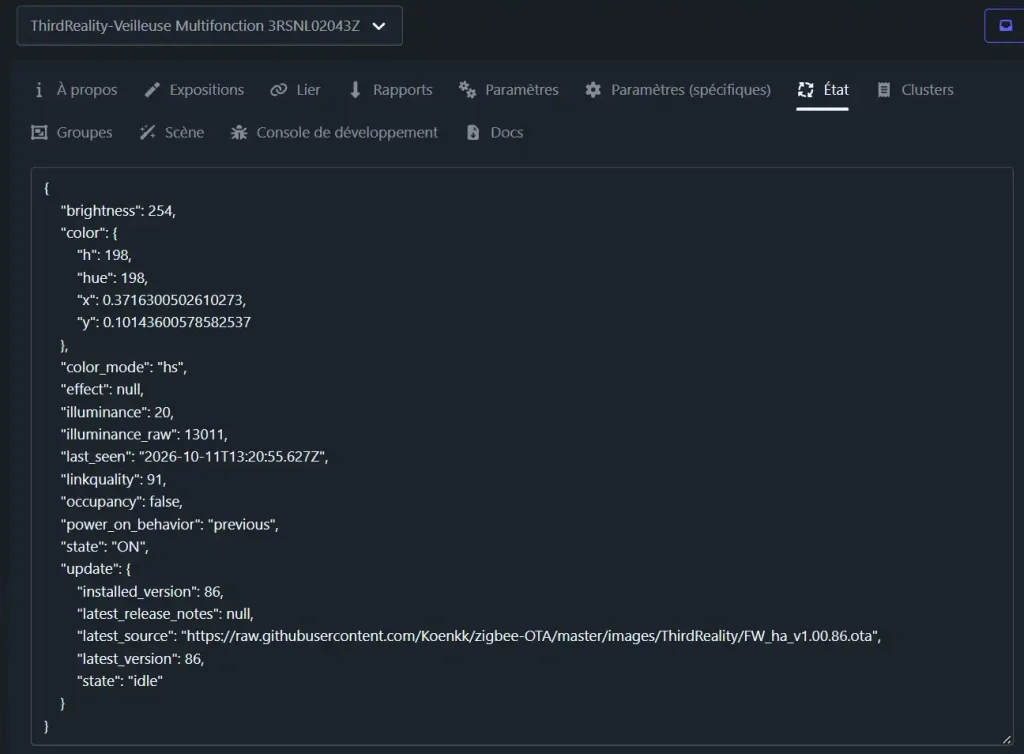
Task: Click inside the JSON state text area
Action: pyautogui.click(x=522, y=456)
